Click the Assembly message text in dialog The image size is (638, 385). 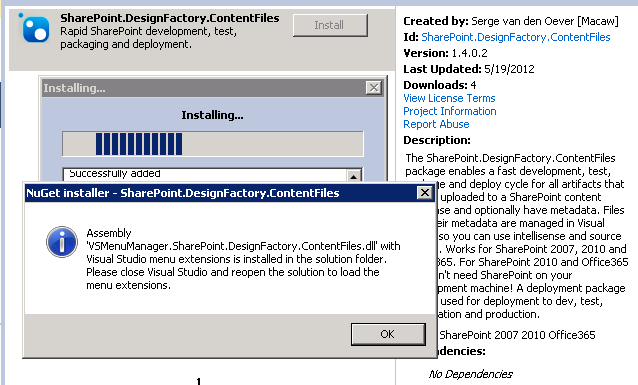point(243,259)
